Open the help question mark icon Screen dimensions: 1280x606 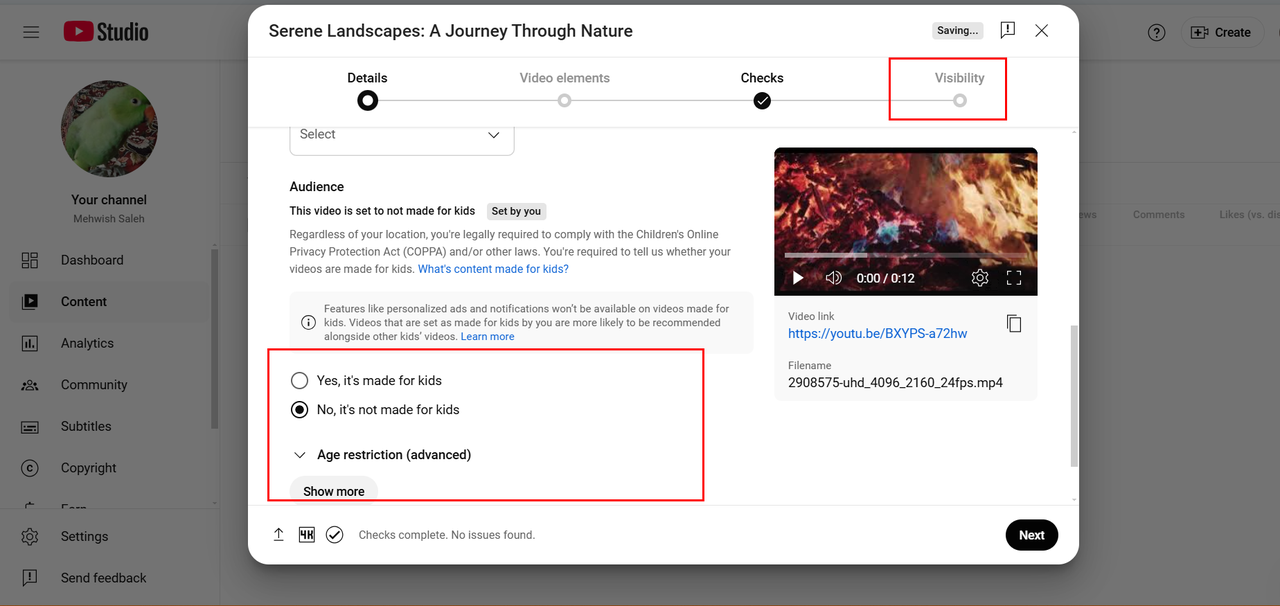coord(1157,32)
